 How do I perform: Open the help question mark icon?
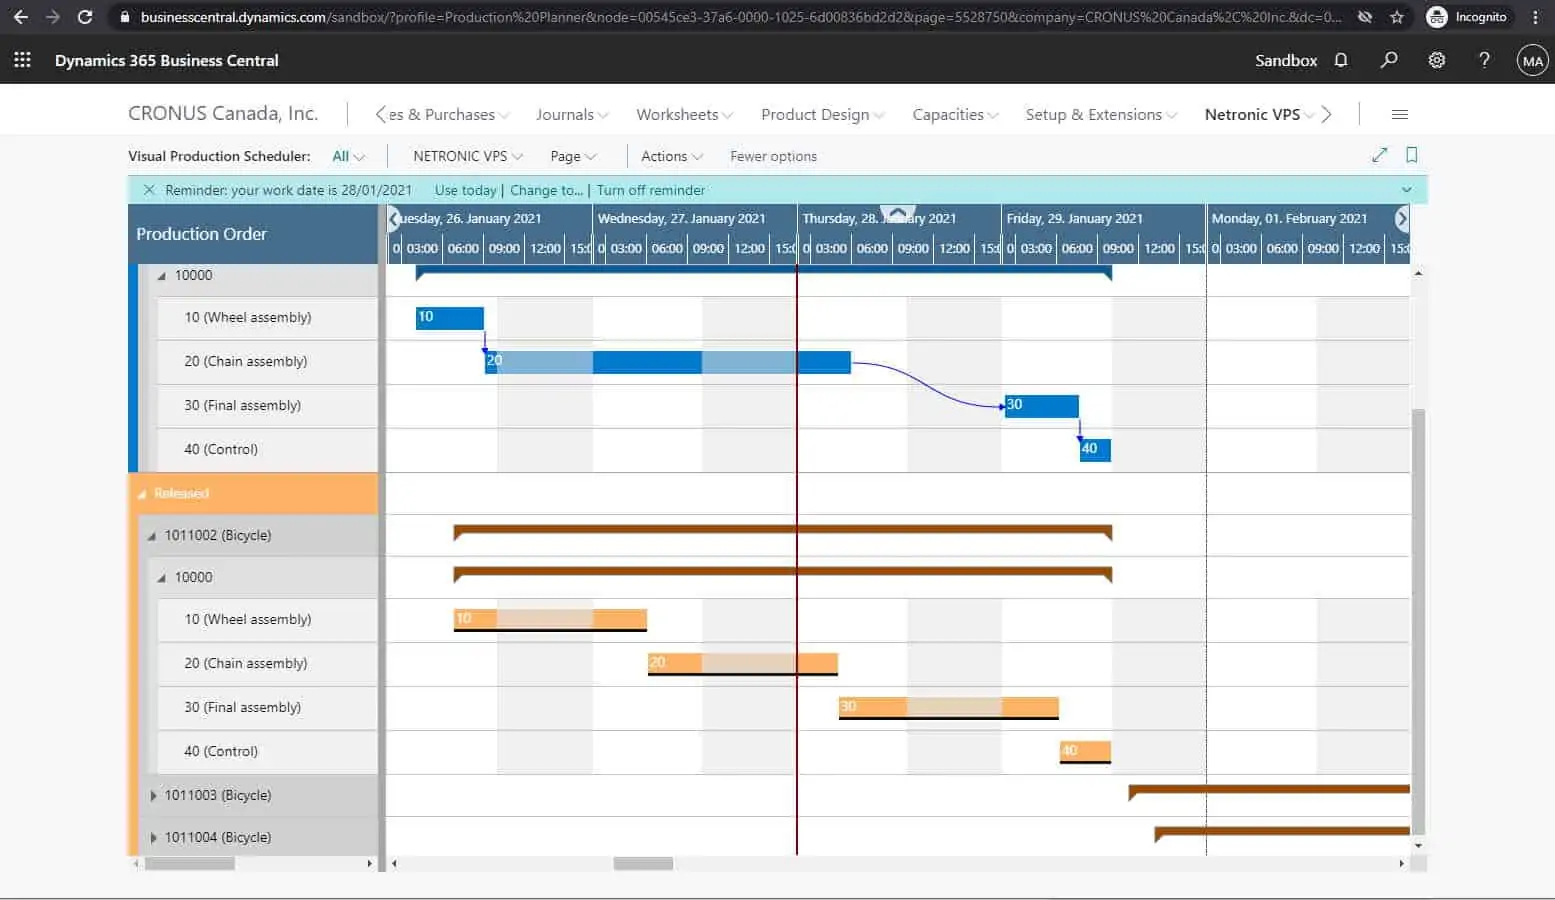[x=1484, y=60]
